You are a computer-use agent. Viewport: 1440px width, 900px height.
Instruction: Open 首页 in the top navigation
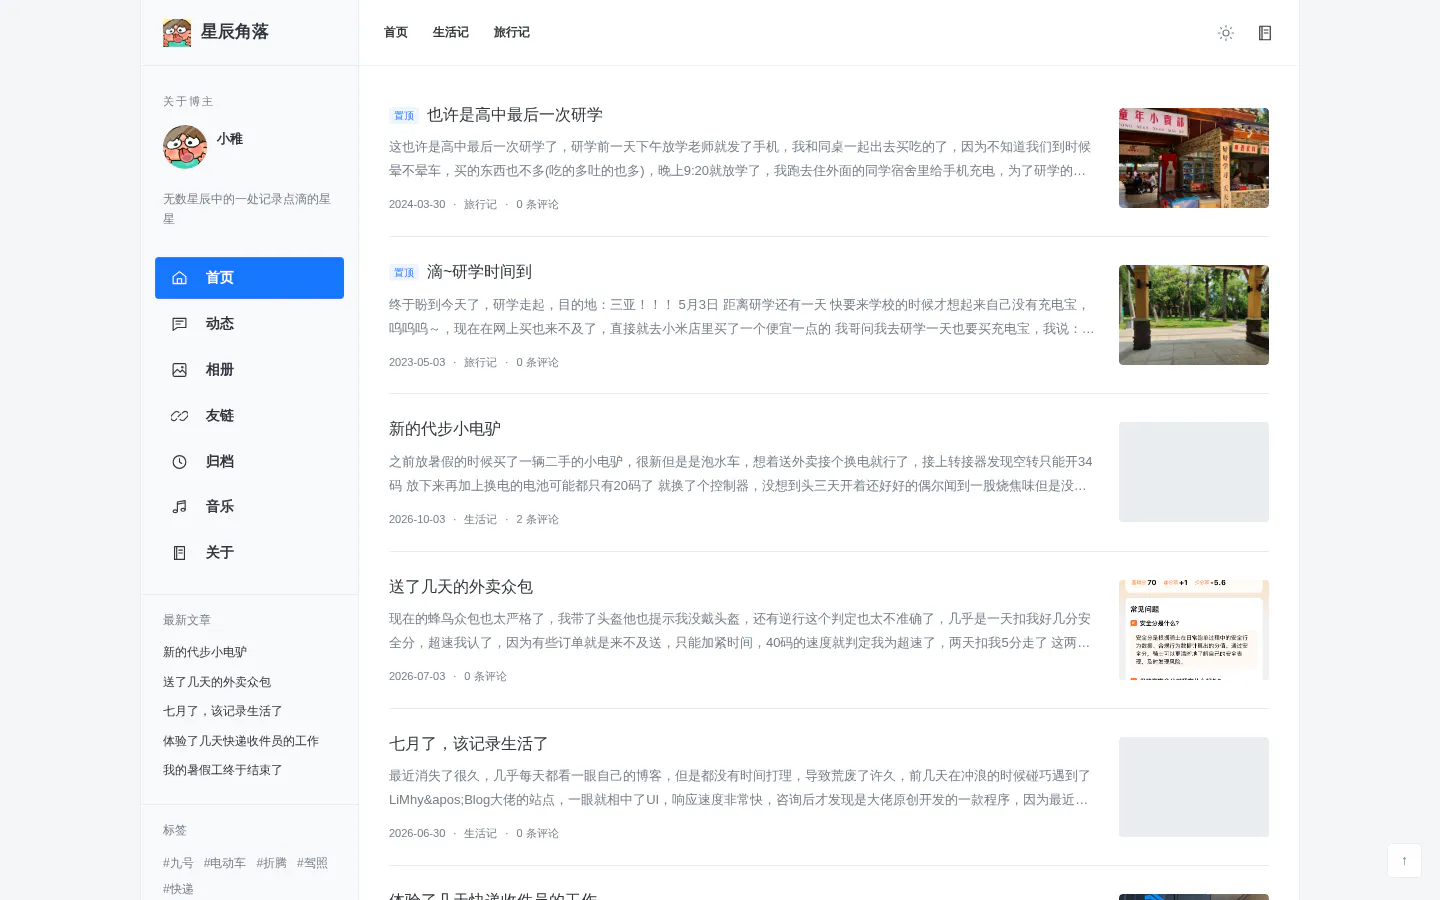396,32
